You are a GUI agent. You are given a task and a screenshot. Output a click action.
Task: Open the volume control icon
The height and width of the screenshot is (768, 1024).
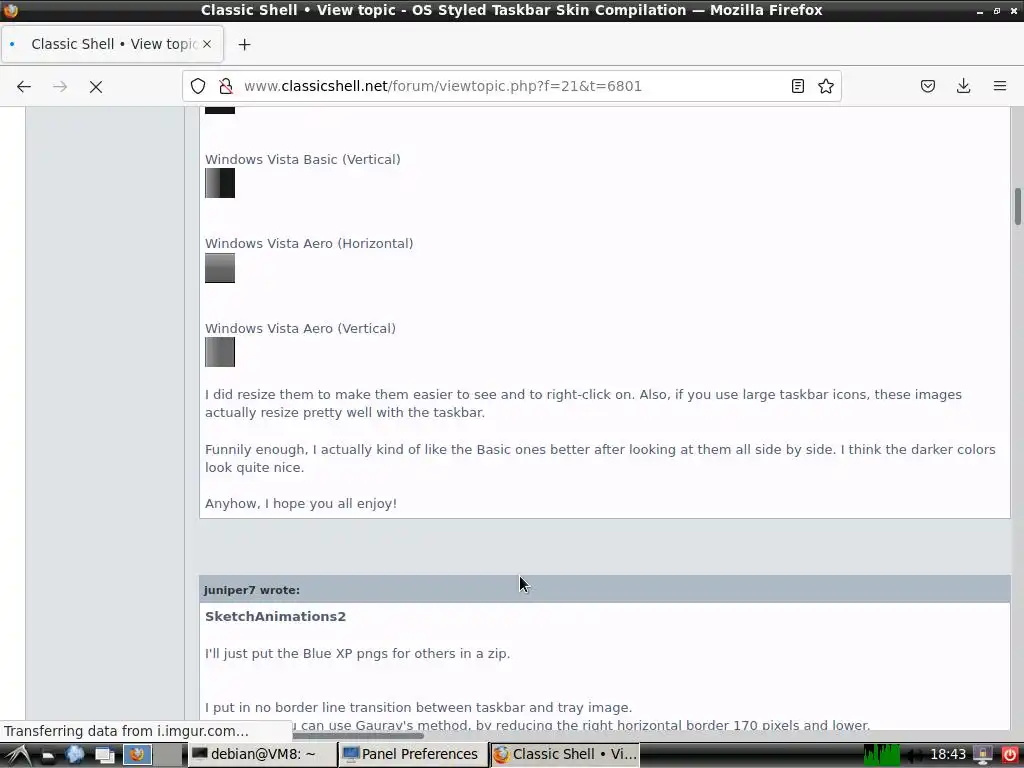(x=914, y=756)
